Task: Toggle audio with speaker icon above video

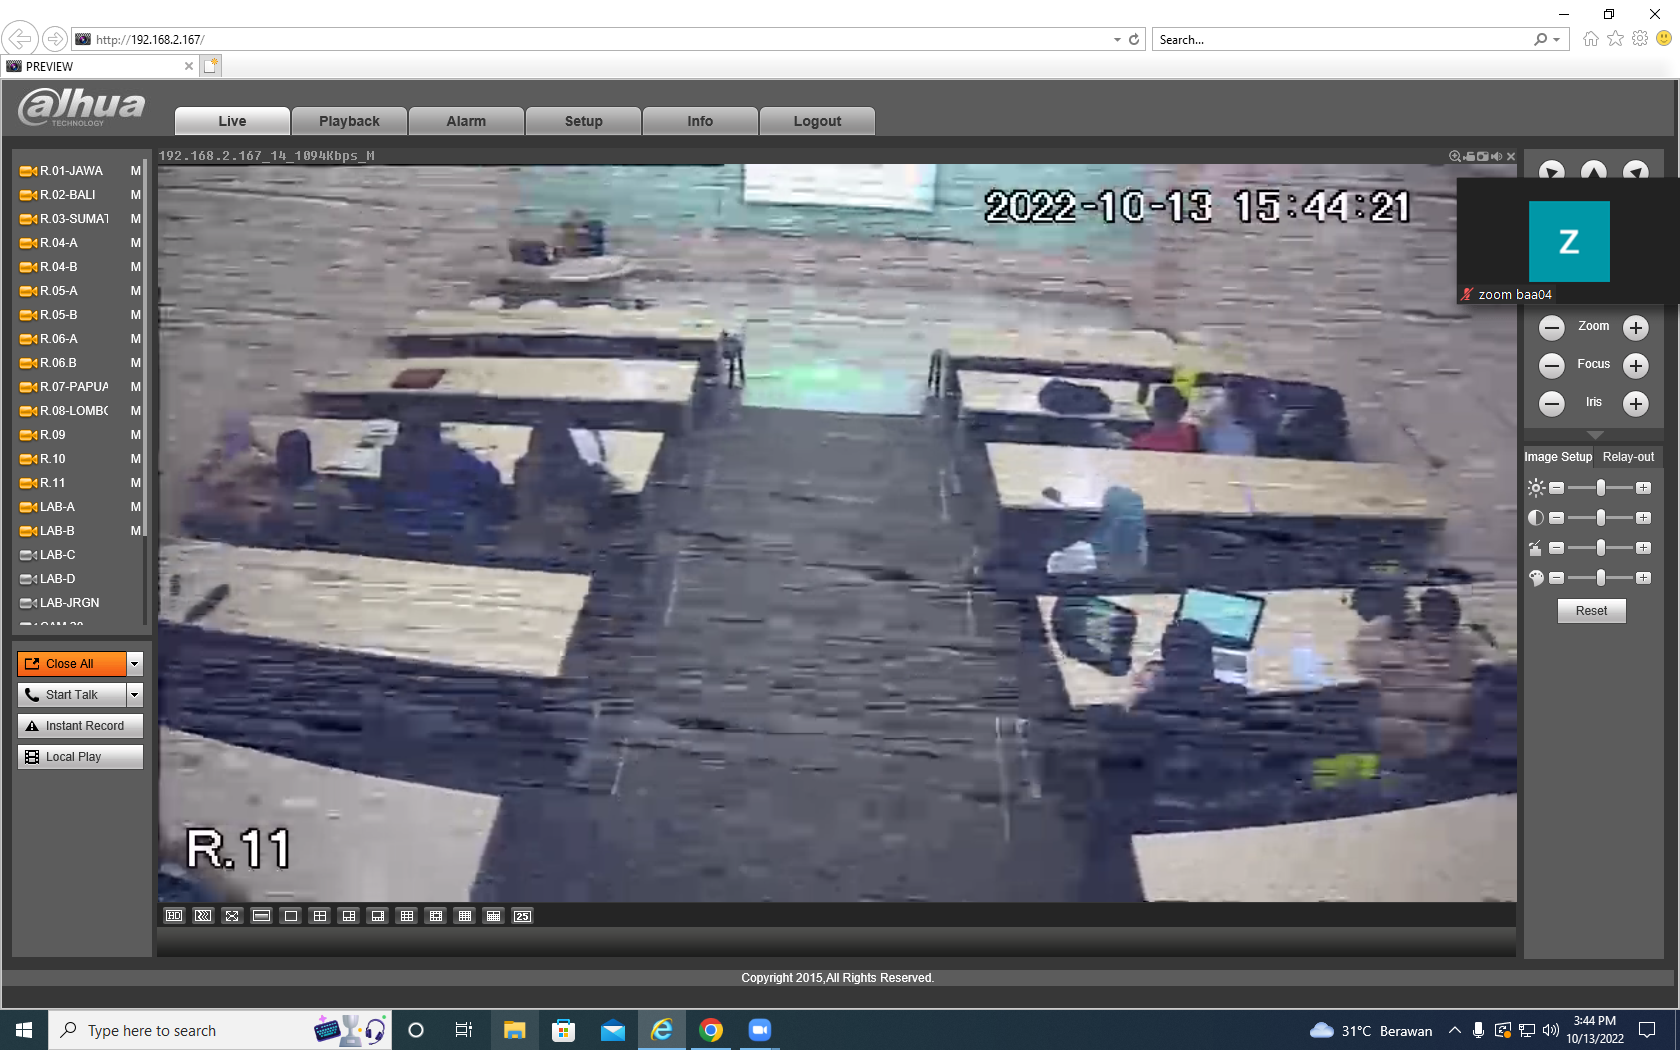Action: pos(1497,156)
